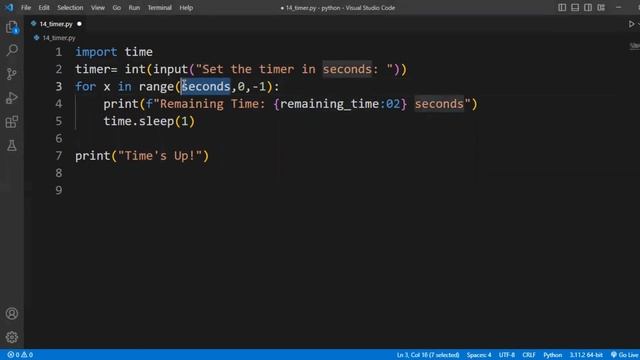Open the Selection menu
The image size is (640, 360).
[70, 8]
